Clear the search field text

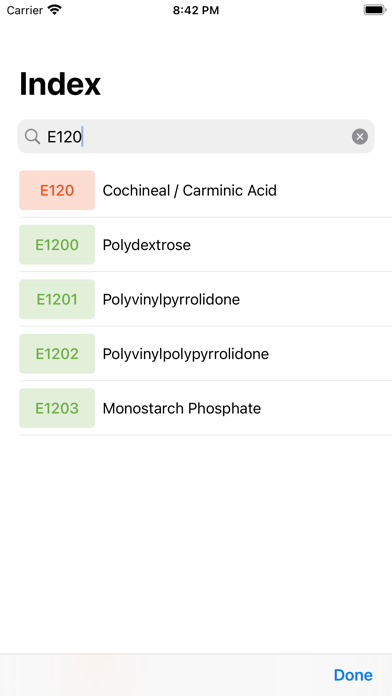[360, 137]
